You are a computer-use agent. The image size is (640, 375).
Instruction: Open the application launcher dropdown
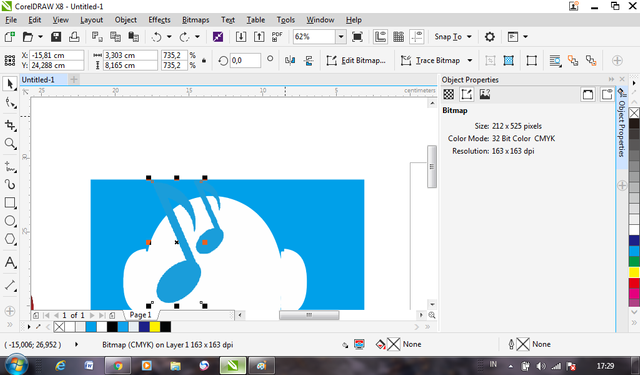(x=525, y=37)
